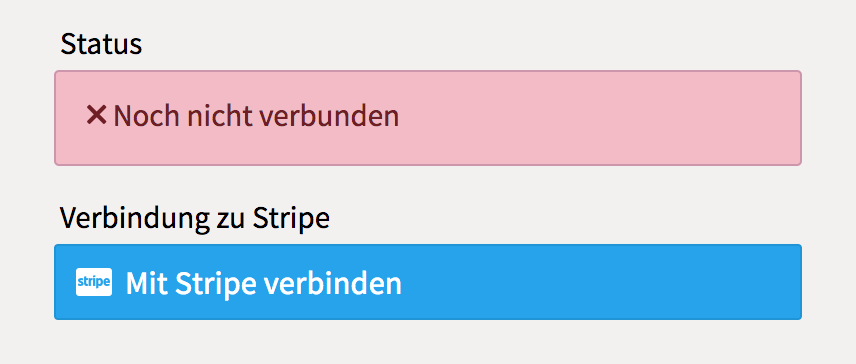The image size is (856, 364).
Task: Click the cross mark before Noch nicht verbunden
Action: (96, 115)
